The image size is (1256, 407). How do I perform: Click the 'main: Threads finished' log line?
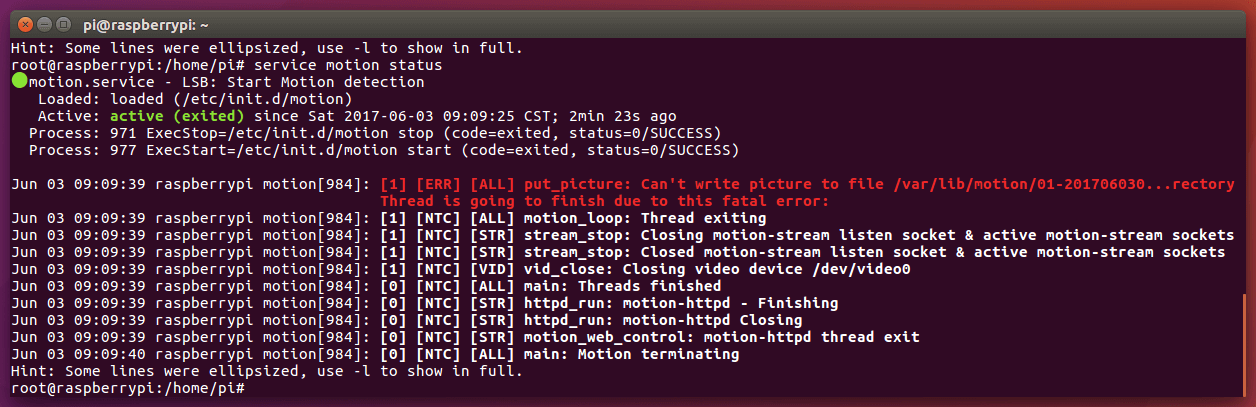coord(622,286)
